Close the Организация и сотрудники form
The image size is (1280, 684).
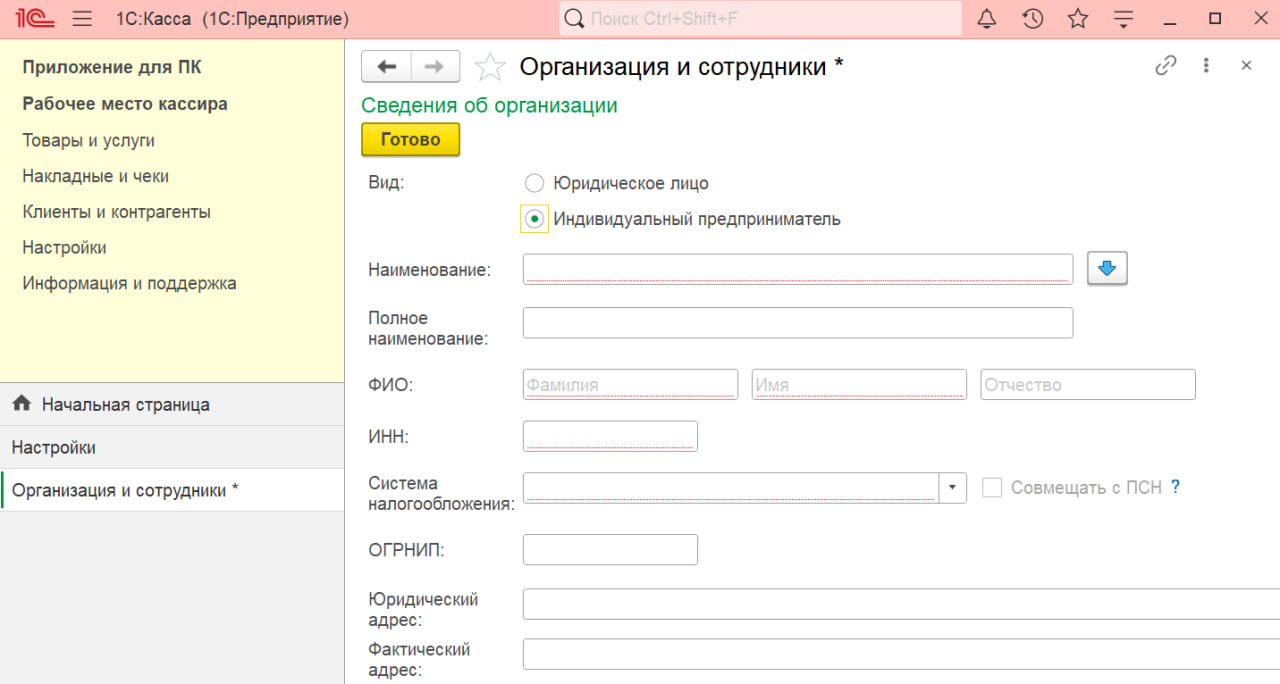(x=1246, y=66)
